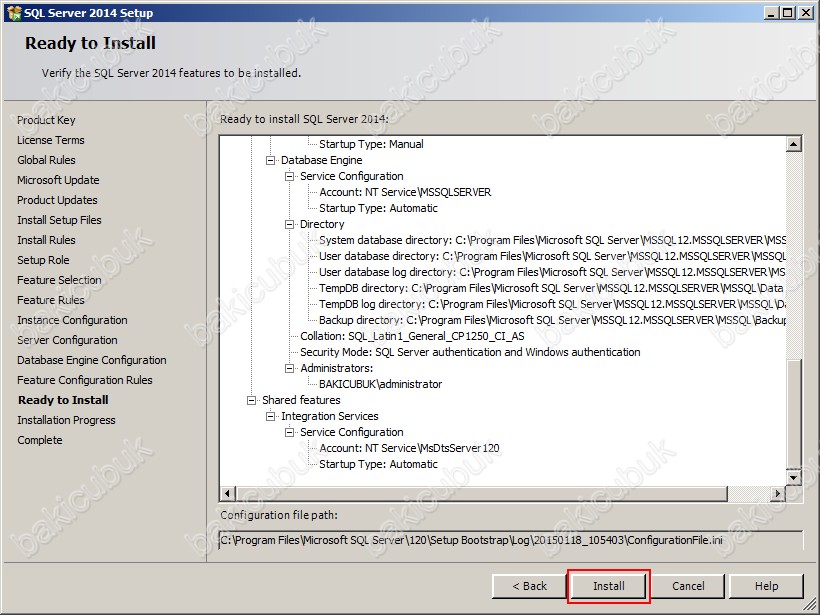
Task: Select the Shared features tree label
Action: pos(301,400)
